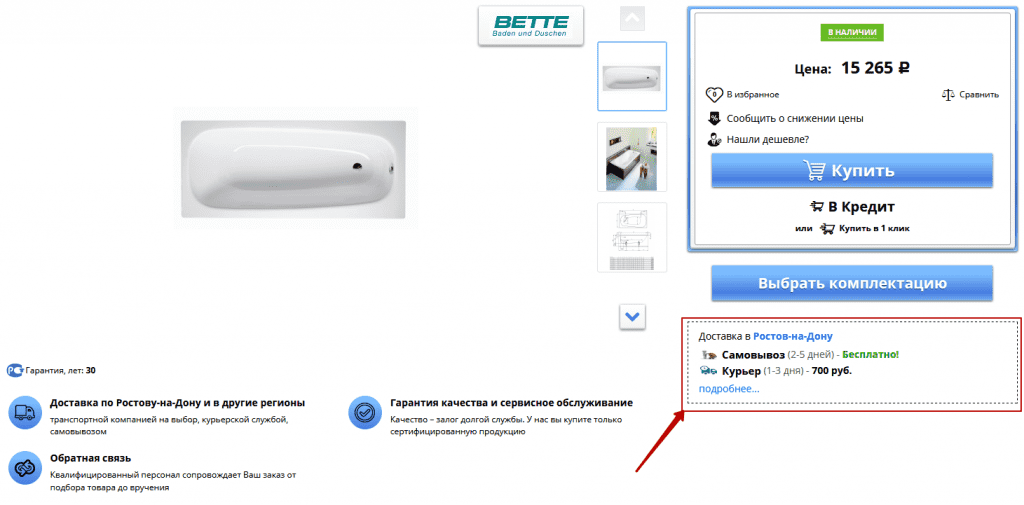Click the blue Купить button
Viewport: 1024px width, 505px height.
point(852,171)
